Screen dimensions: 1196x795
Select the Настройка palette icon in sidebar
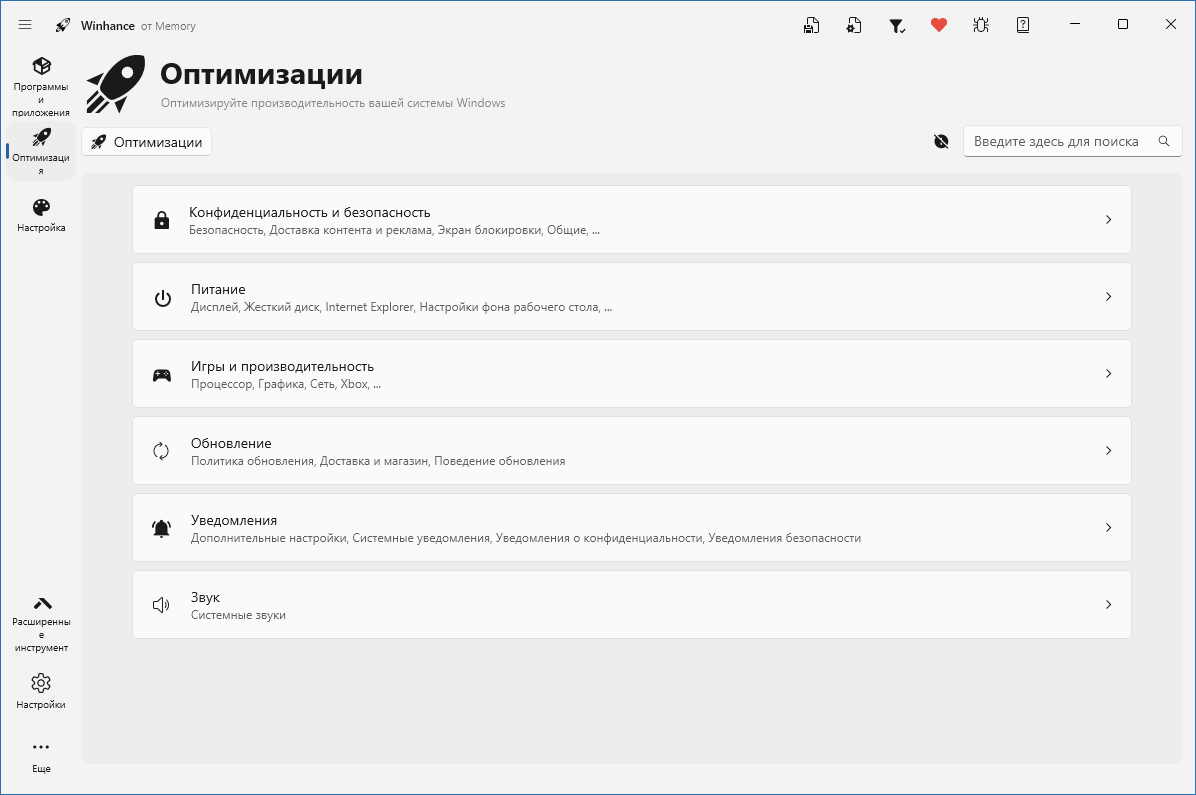click(40, 213)
